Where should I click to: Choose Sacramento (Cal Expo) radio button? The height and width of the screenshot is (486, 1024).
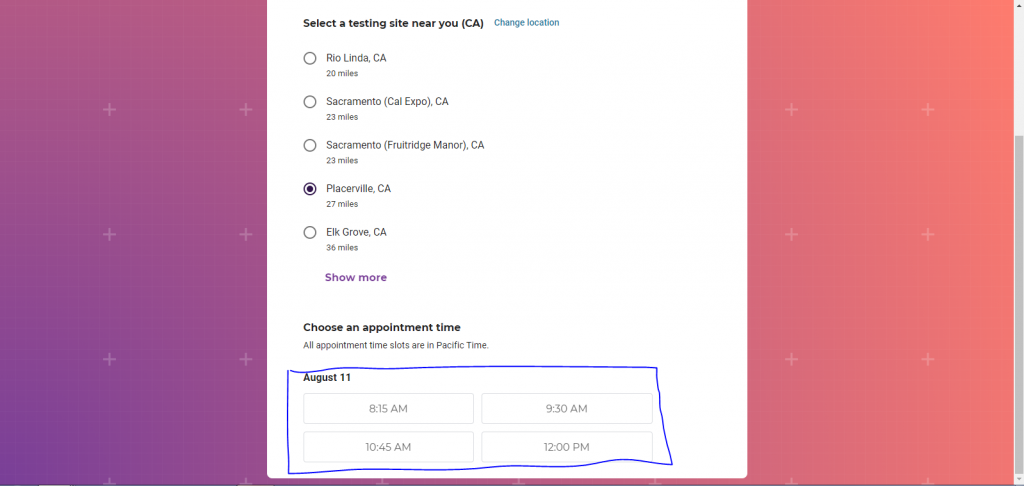[x=310, y=102]
